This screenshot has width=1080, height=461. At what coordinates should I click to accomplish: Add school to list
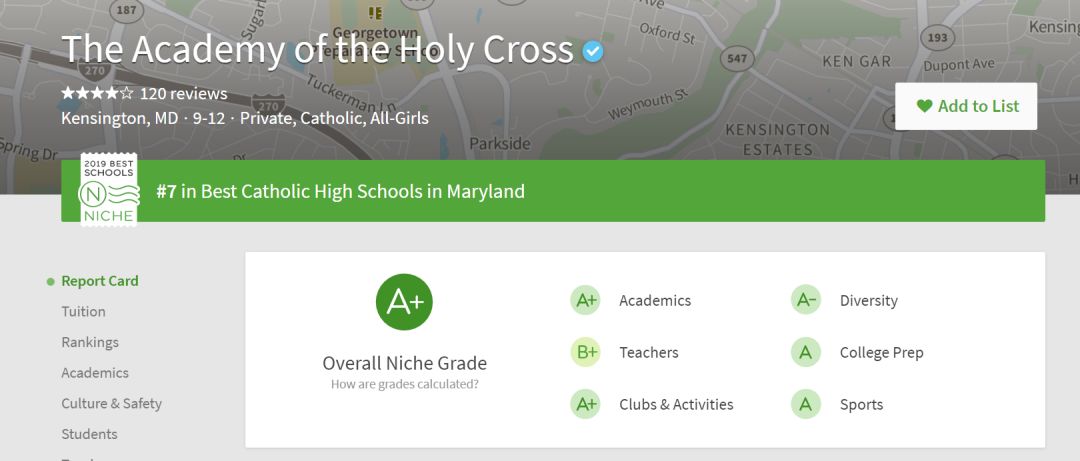(x=966, y=106)
